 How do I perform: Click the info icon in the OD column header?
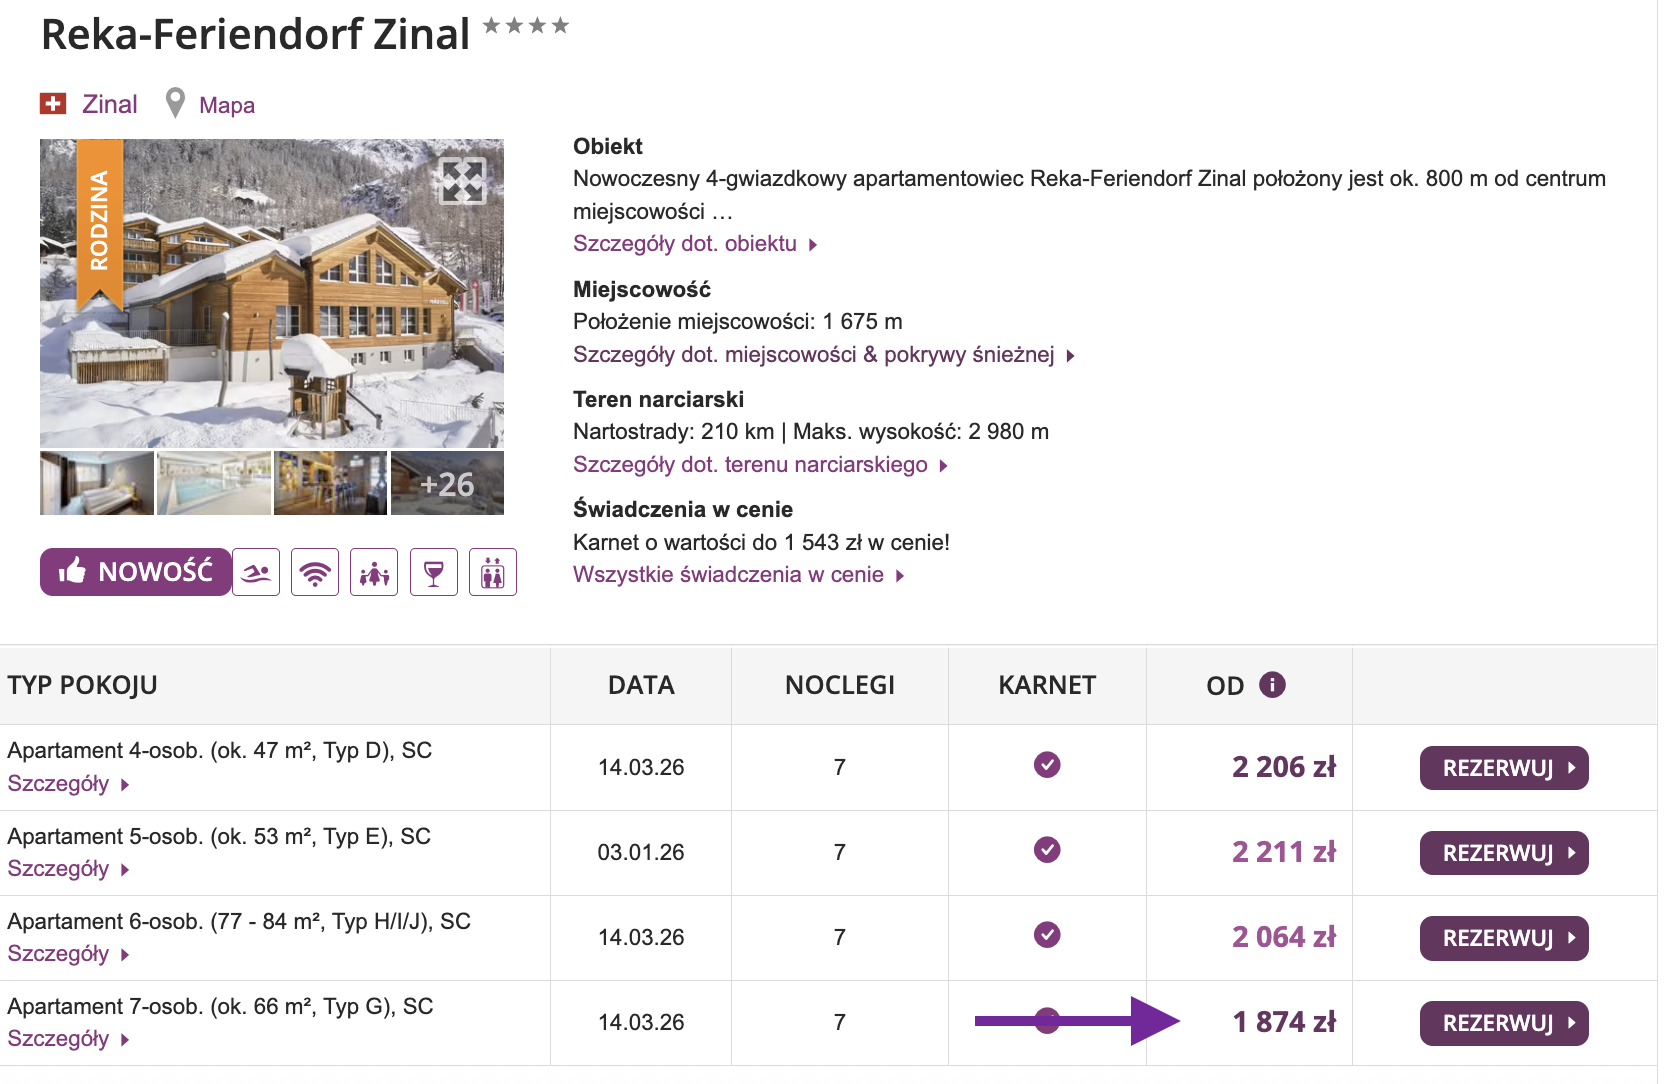click(x=1271, y=684)
